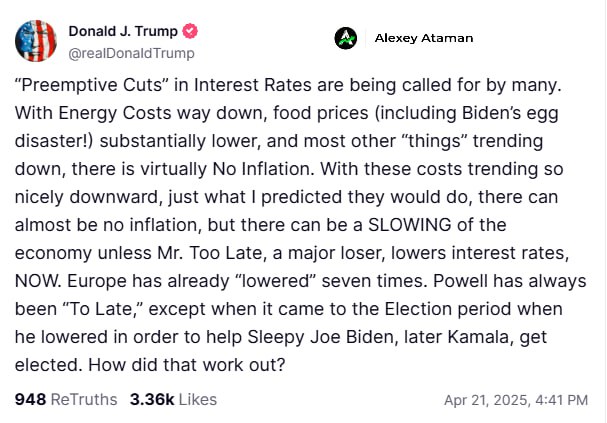Image resolution: width=607 pixels, height=423 pixels.
Task: Click the Alexey Ataman name text
Action: pyautogui.click(x=424, y=38)
